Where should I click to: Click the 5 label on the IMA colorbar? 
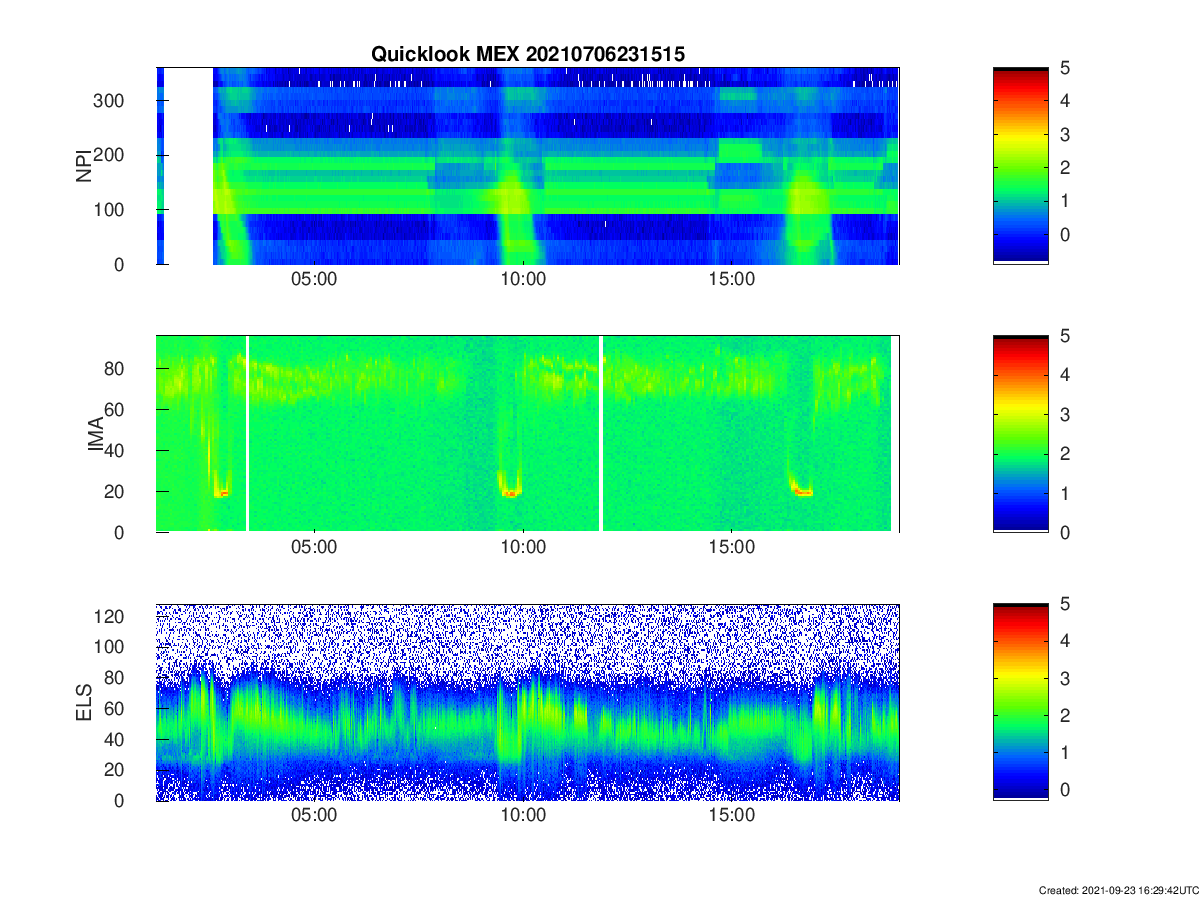coord(1064,336)
